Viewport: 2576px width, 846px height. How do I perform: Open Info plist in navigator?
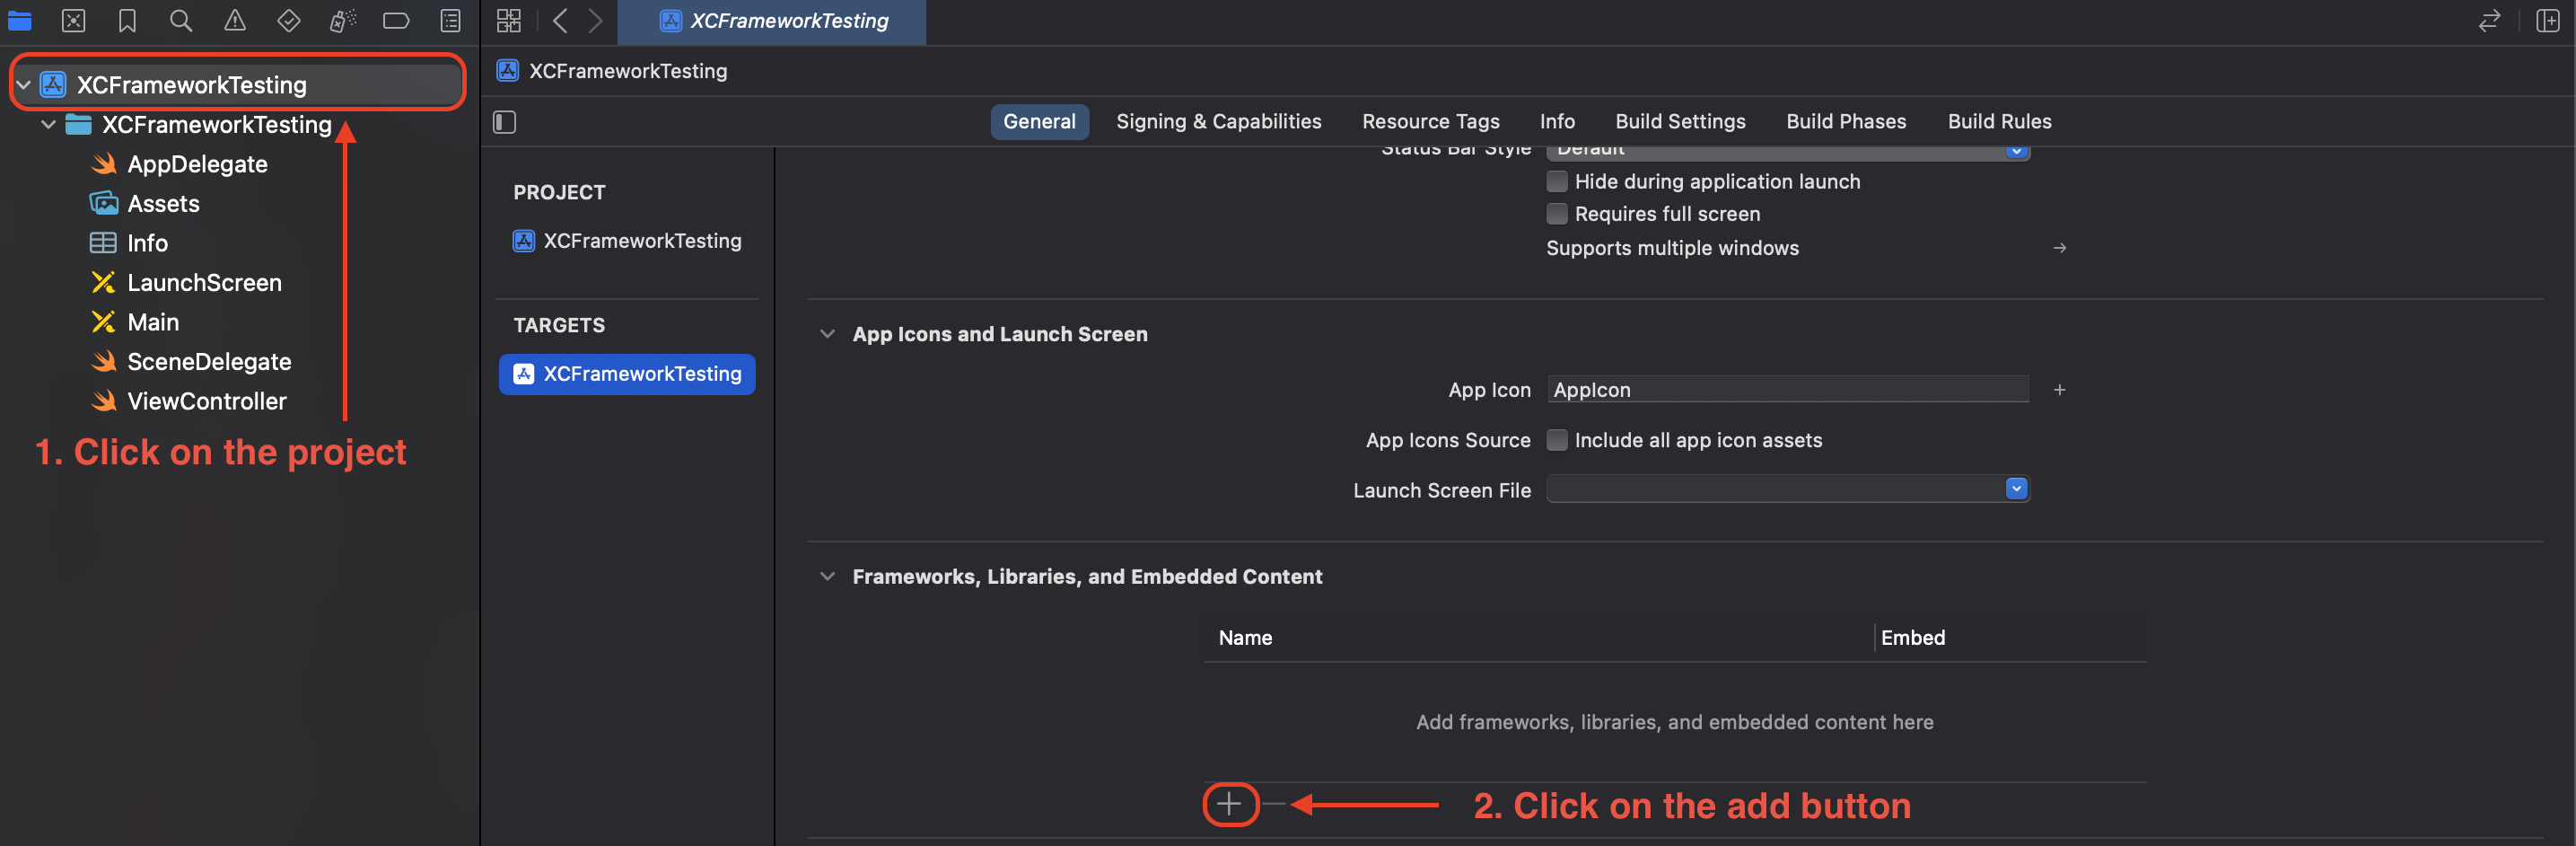[147, 243]
